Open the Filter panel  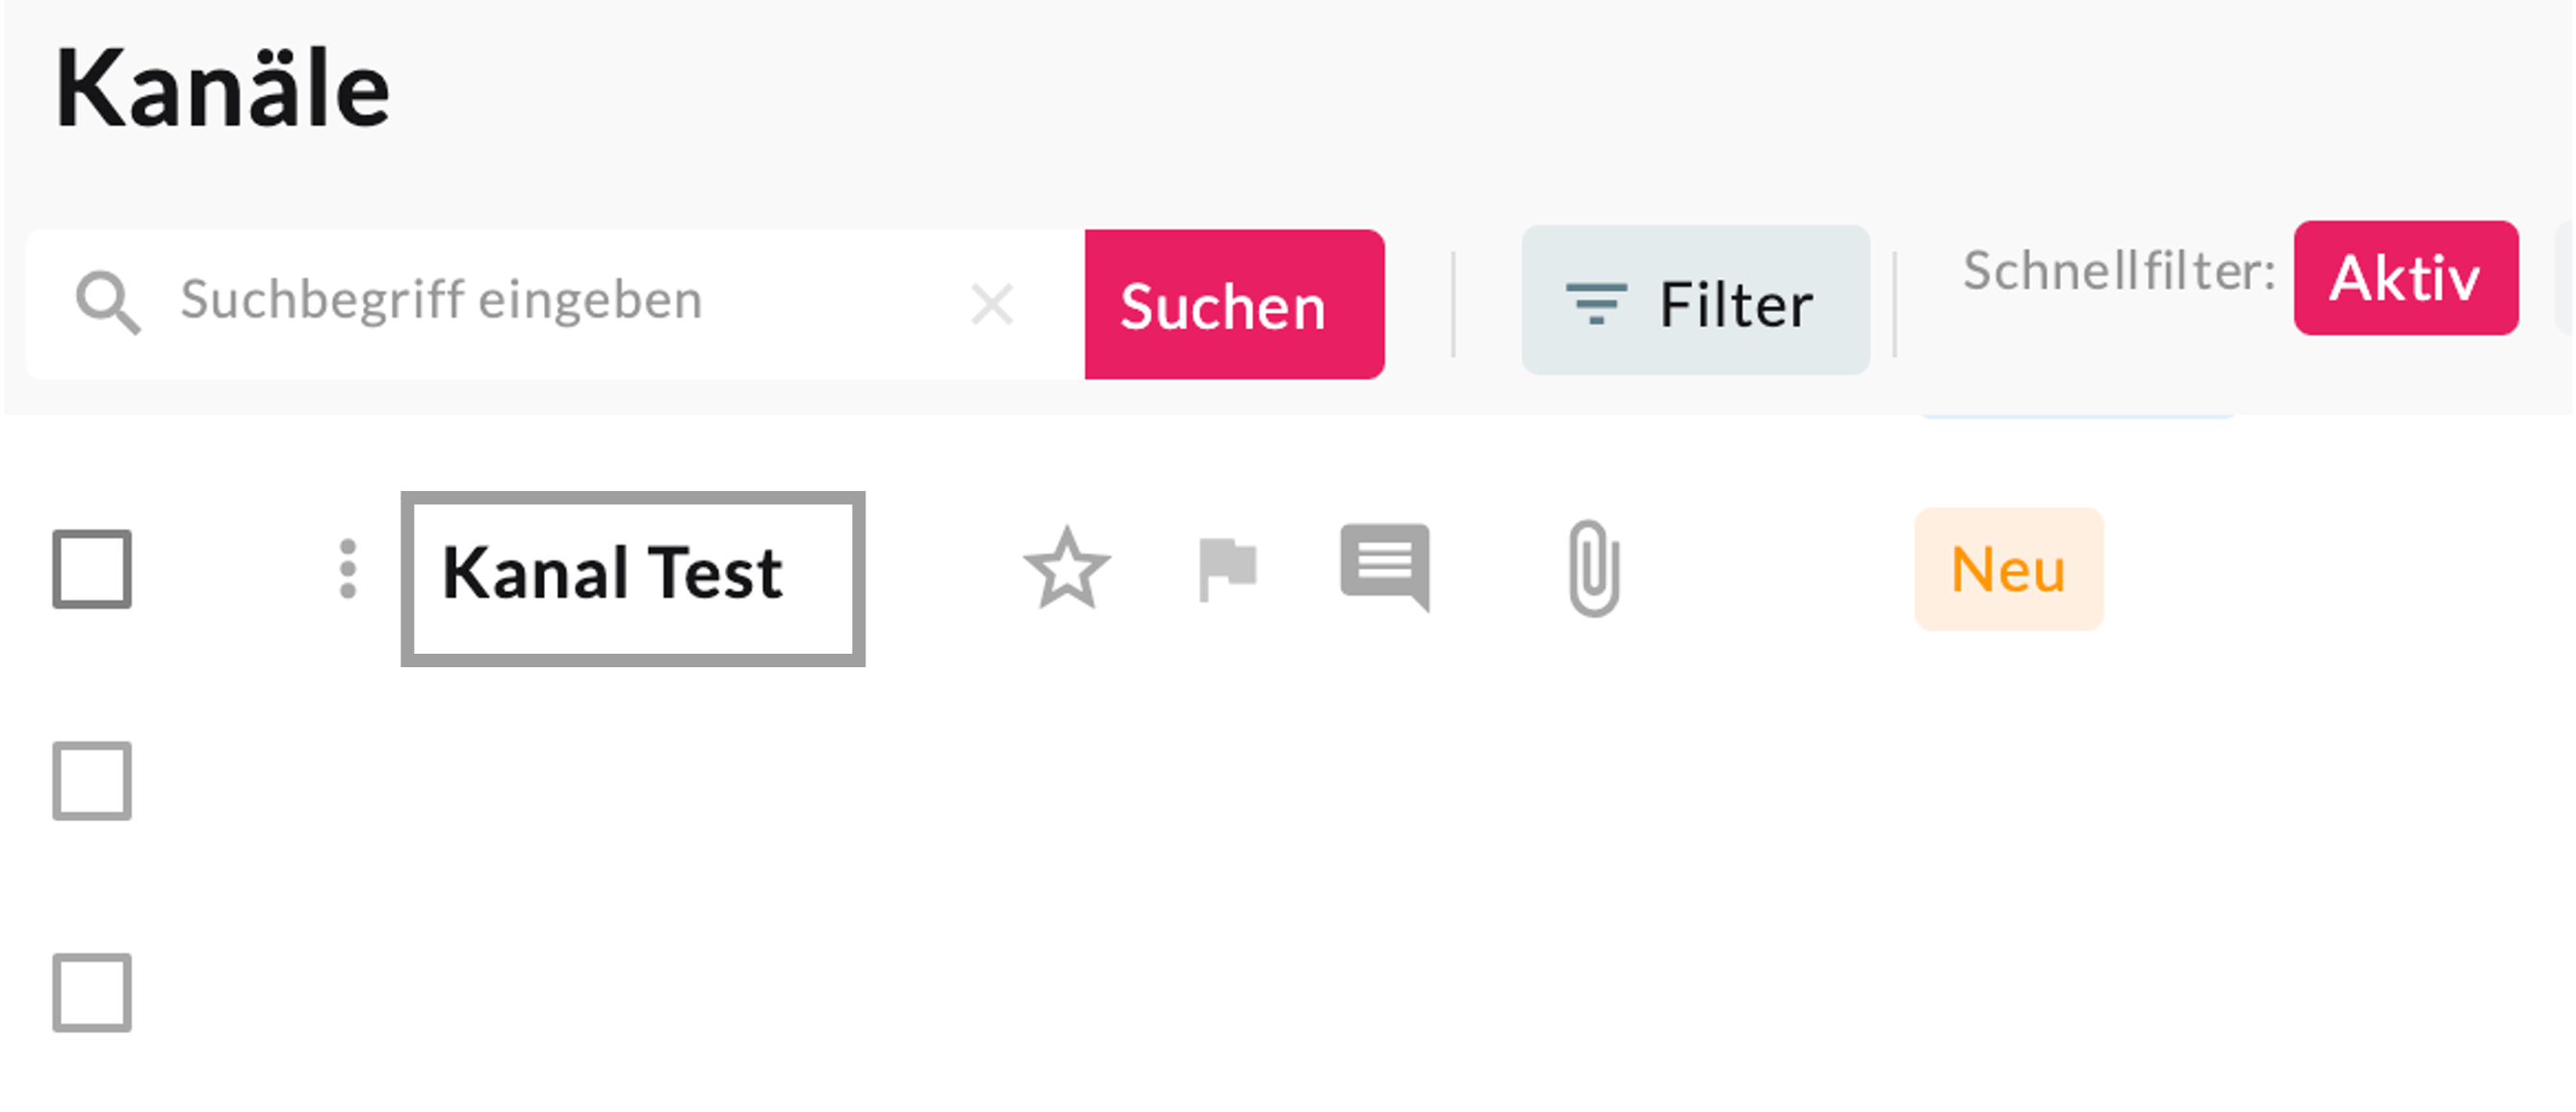(x=1695, y=302)
